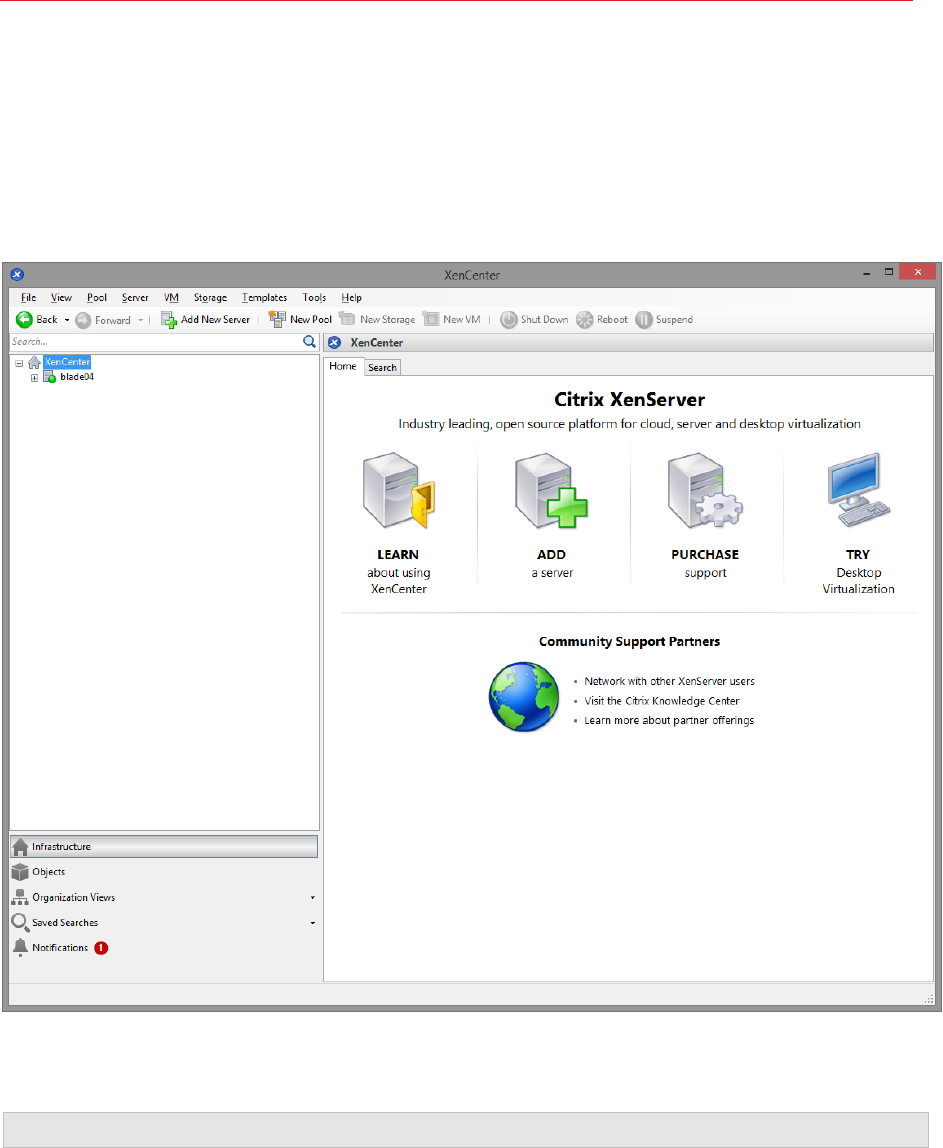Viewport: 943px width, 1148px height.
Task: Click the TRY Desktop Virtualization monitor icon
Action: (x=858, y=491)
